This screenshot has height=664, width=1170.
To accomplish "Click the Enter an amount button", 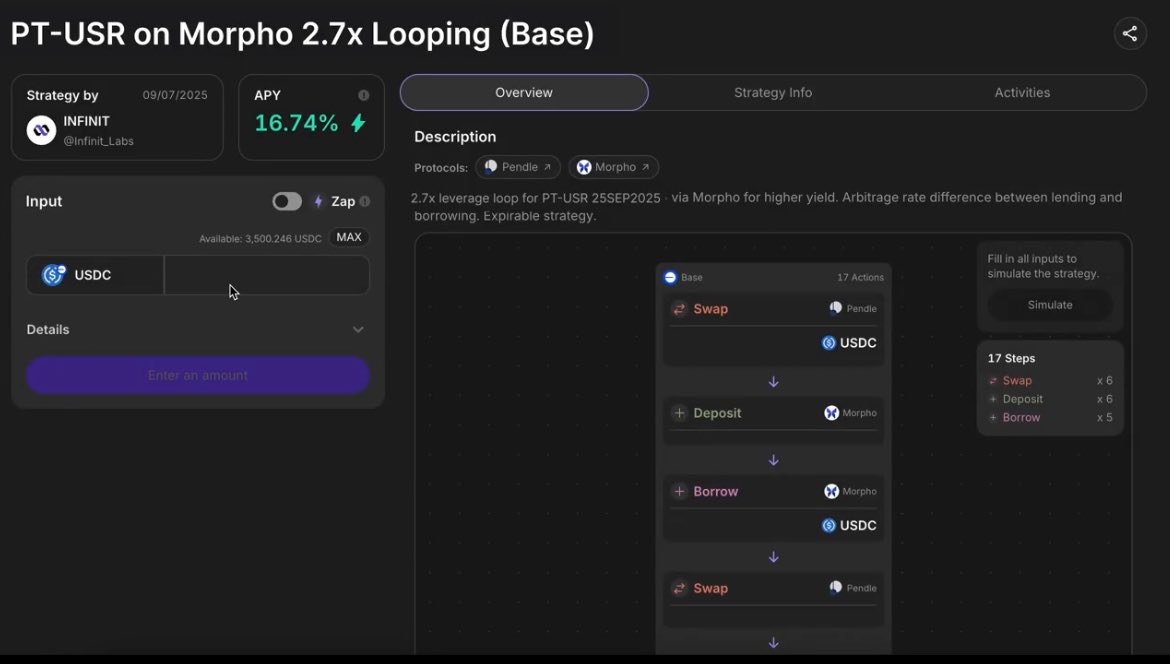I will pyautogui.click(x=198, y=375).
